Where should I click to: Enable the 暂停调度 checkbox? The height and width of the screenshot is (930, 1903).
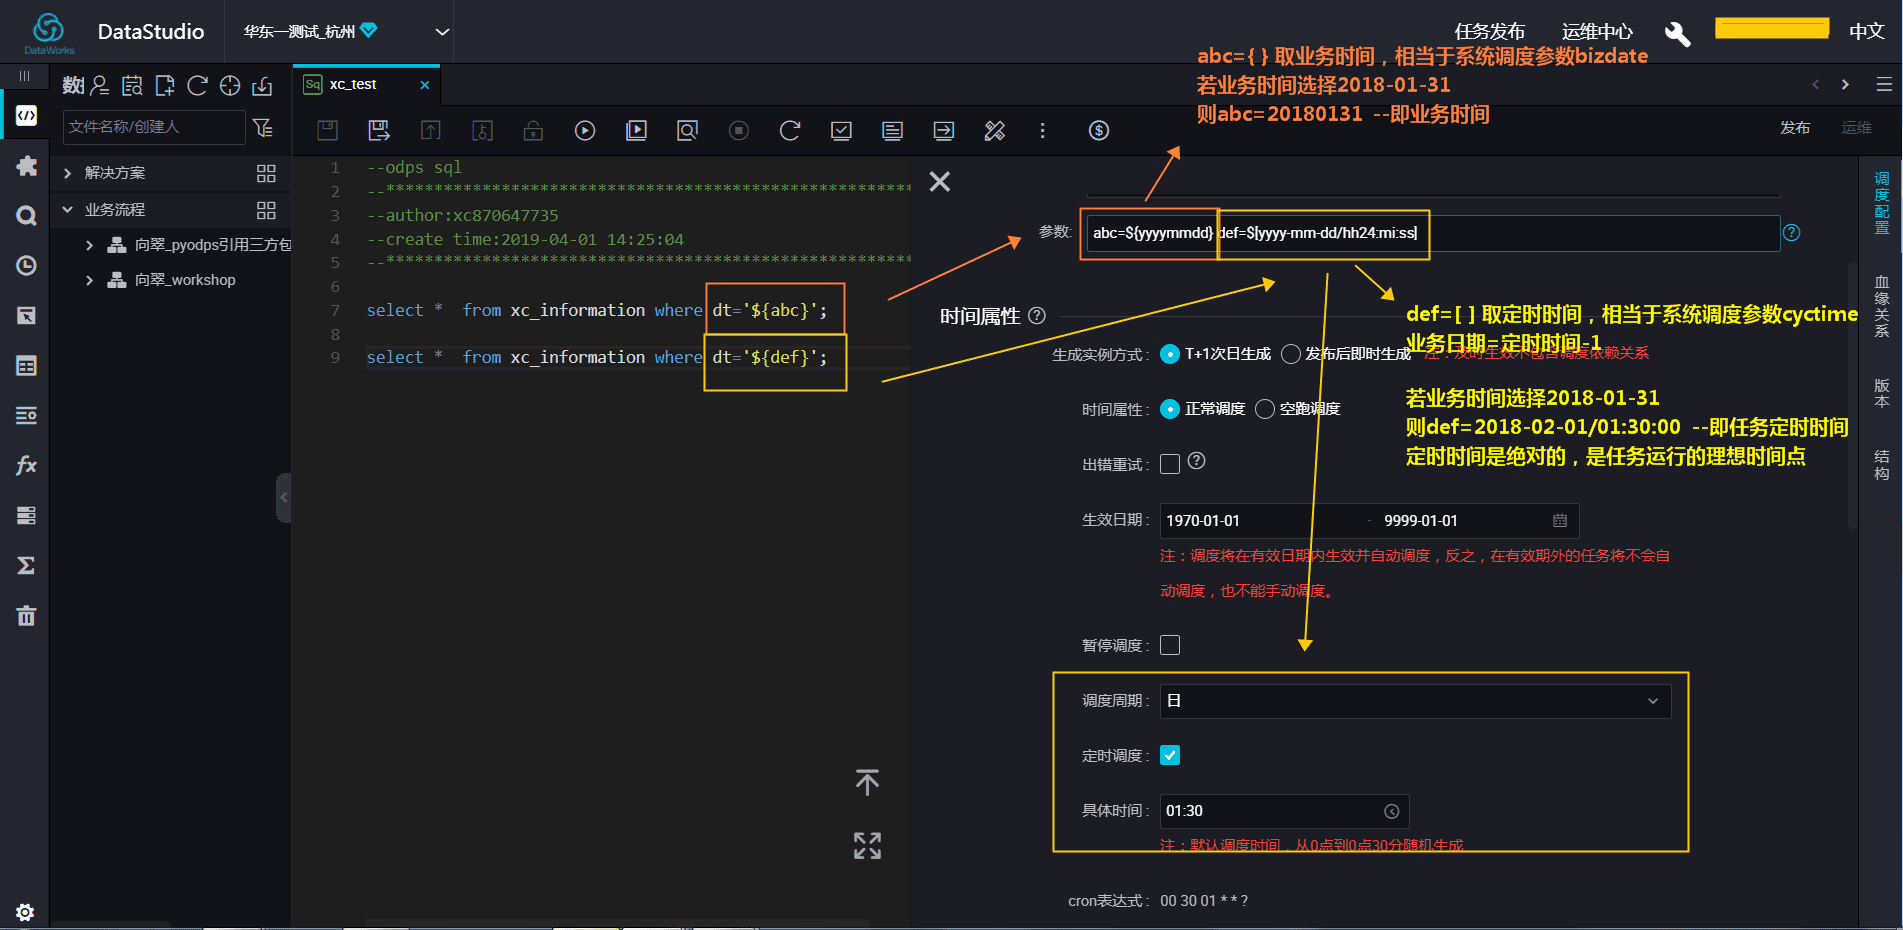point(1170,645)
